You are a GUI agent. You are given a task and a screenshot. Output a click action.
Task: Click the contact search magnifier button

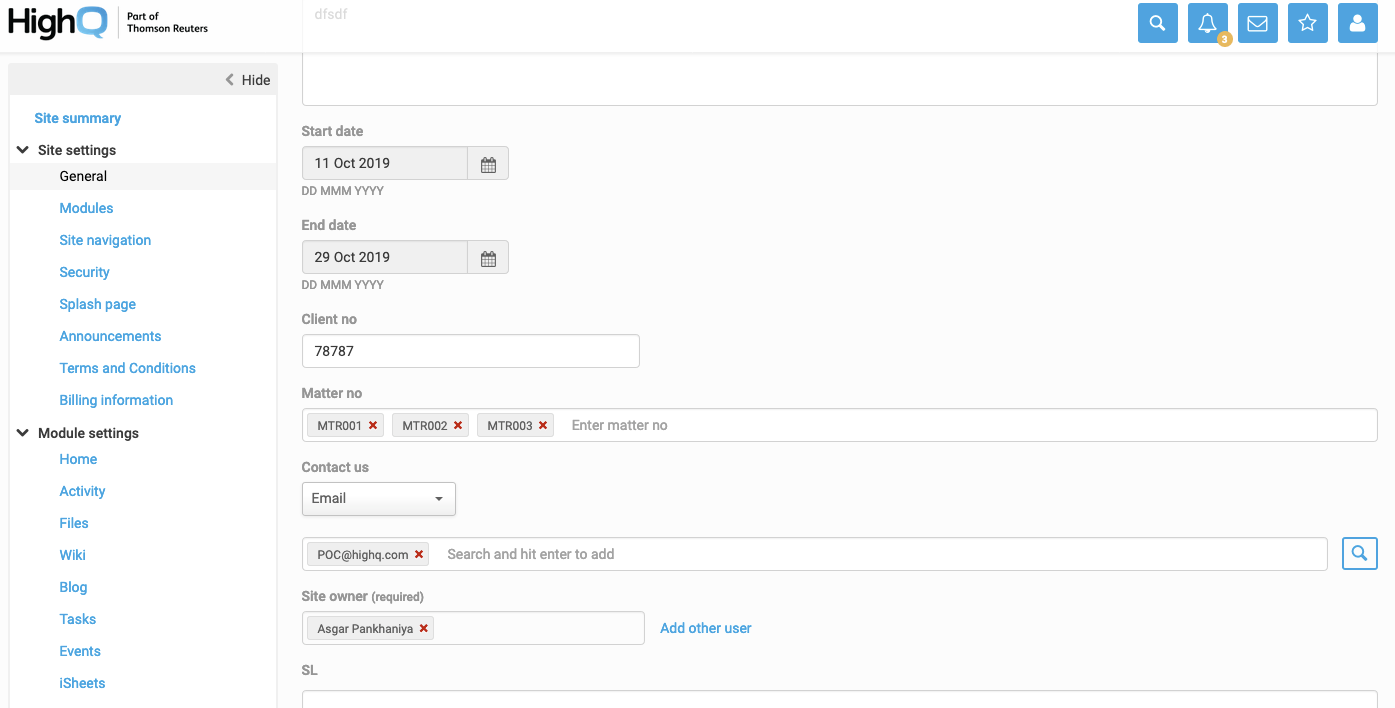point(1359,553)
